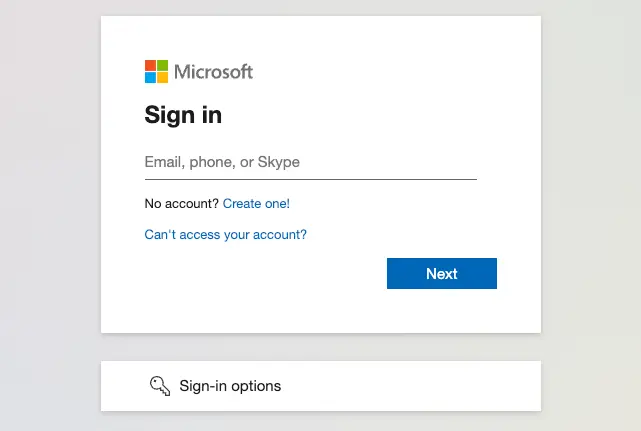Click the green square of Microsoft logo
This screenshot has height=431, width=641.
pyautogui.click(x=163, y=66)
